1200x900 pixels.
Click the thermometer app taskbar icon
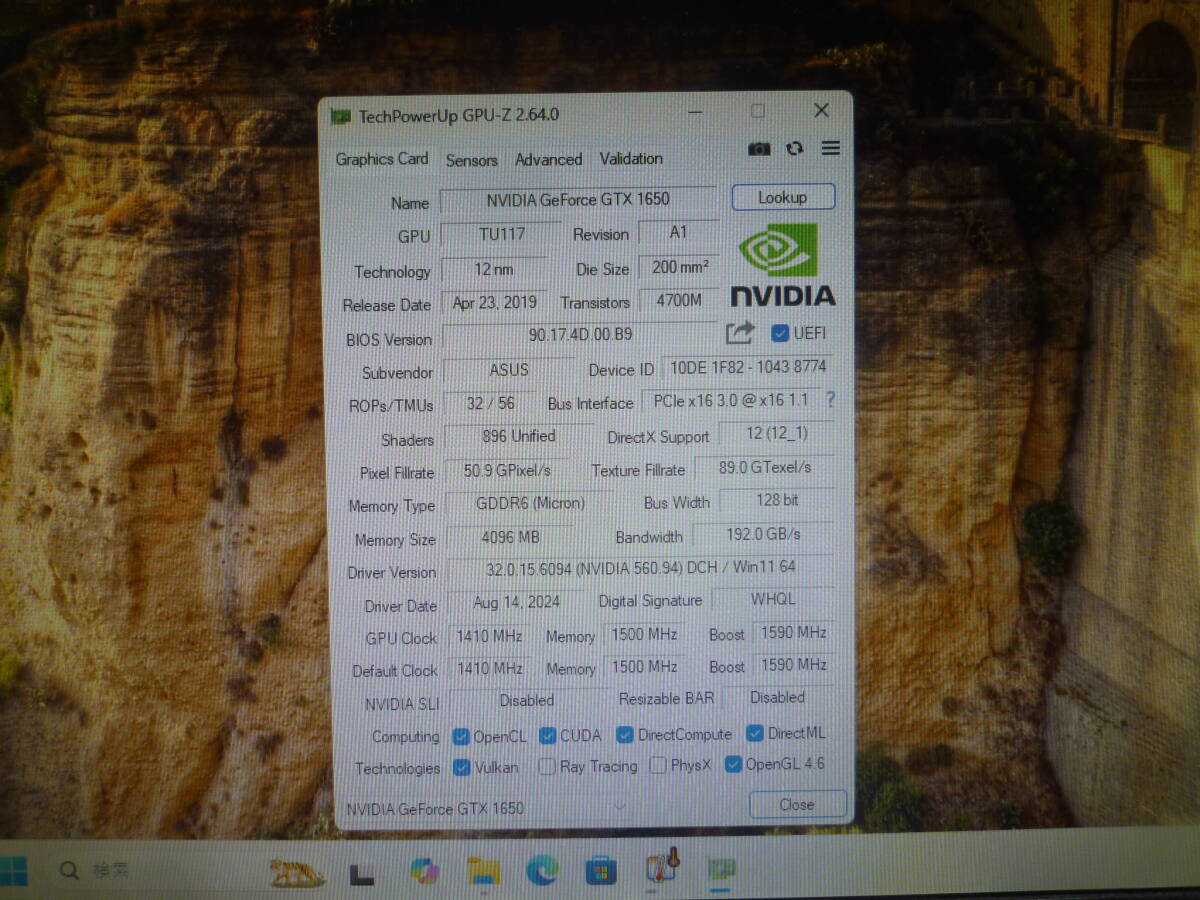pos(662,868)
